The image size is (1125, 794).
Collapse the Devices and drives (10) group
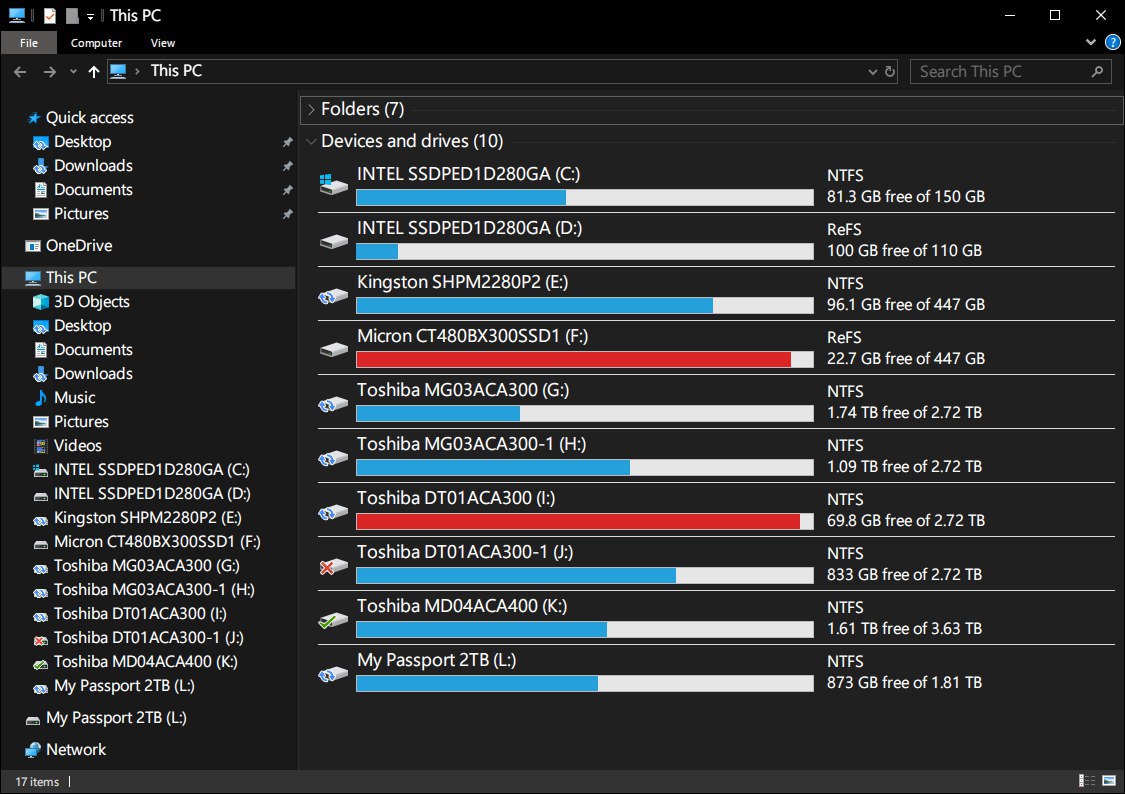311,141
